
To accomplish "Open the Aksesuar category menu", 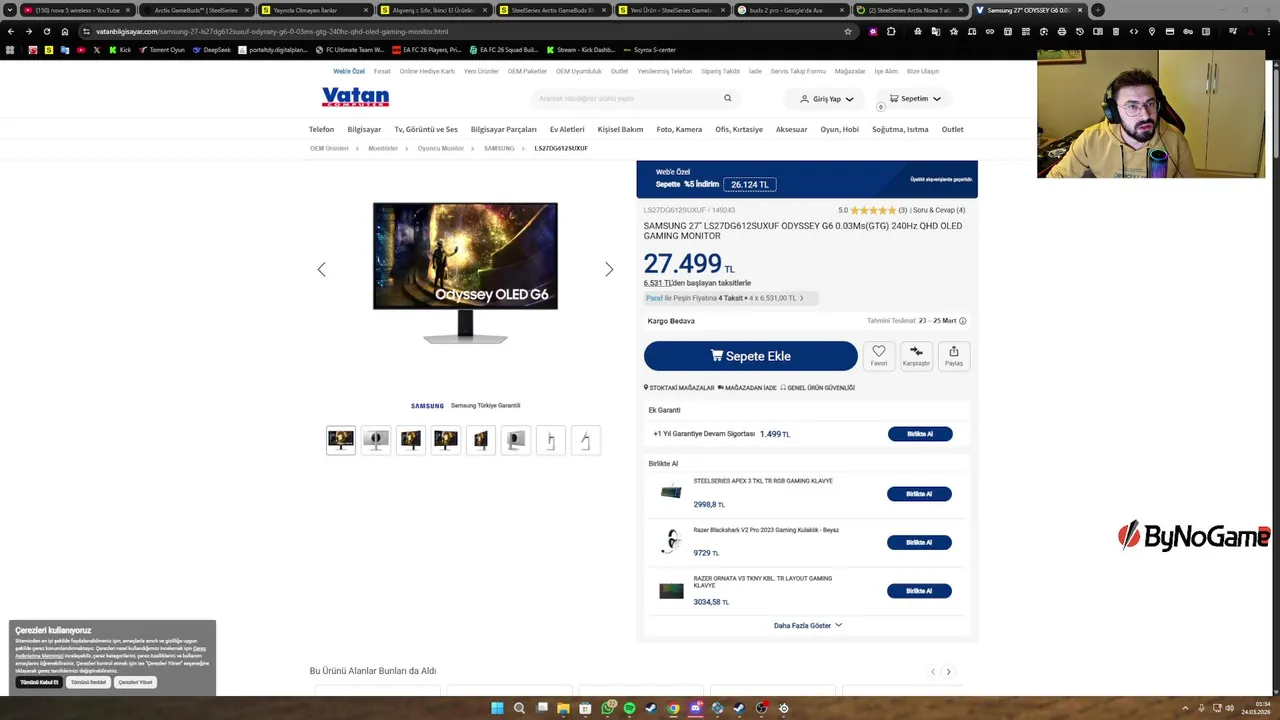I will click(791, 129).
